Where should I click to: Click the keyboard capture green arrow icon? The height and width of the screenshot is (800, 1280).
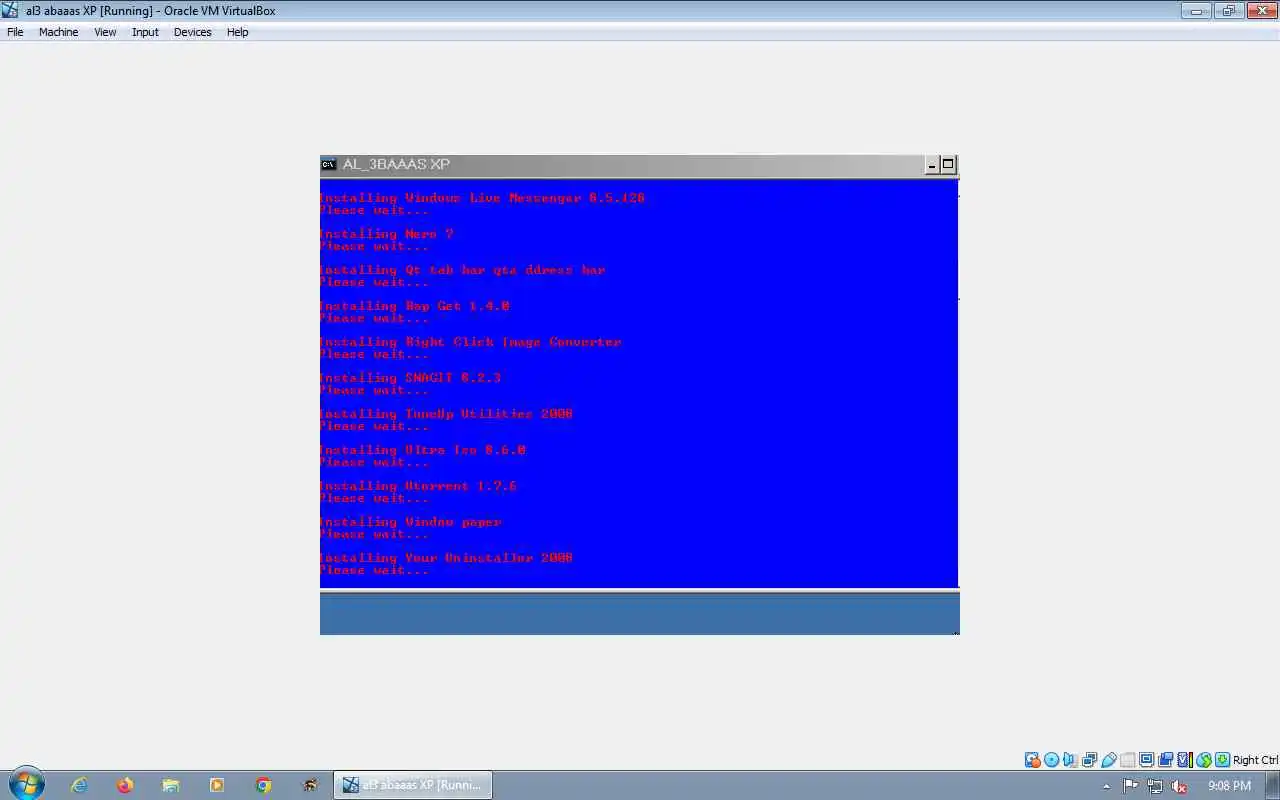pyautogui.click(x=1223, y=760)
